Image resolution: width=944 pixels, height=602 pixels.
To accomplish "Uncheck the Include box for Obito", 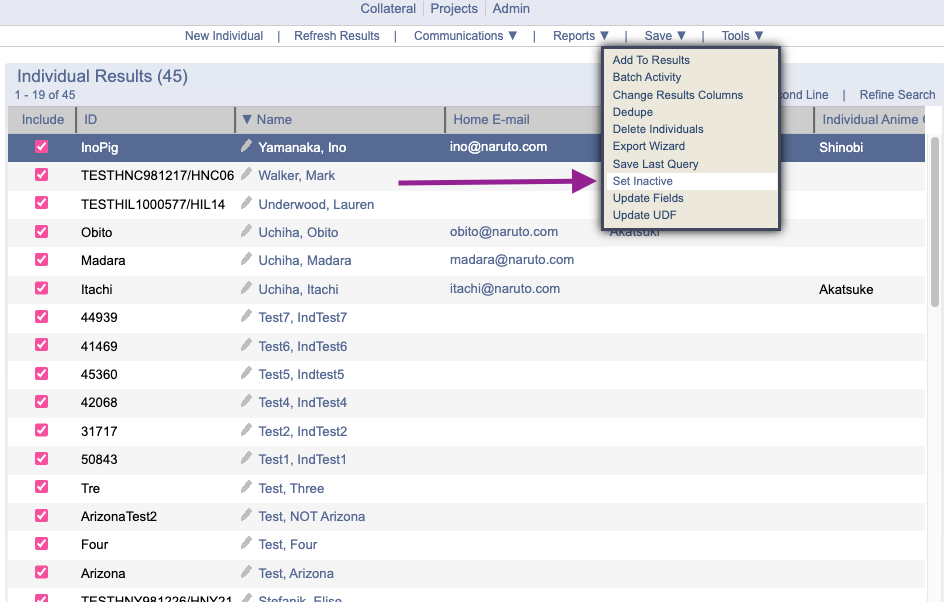I will pyautogui.click(x=42, y=231).
